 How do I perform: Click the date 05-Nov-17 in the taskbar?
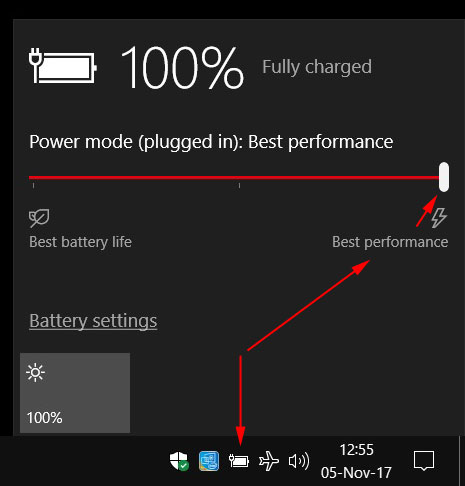click(x=356, y=473)
